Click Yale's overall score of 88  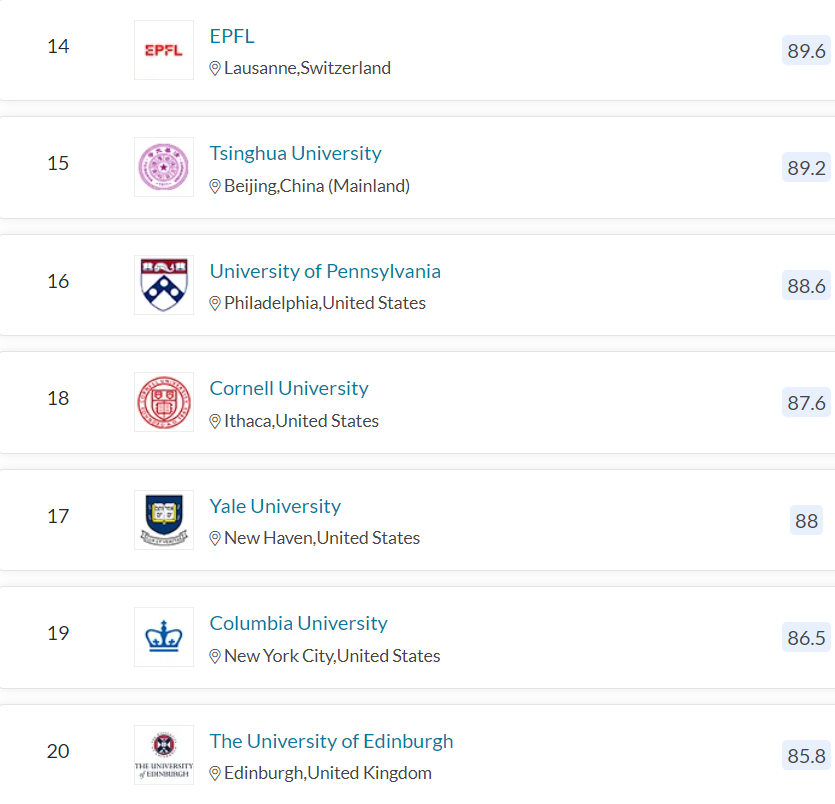click(806, 521)
